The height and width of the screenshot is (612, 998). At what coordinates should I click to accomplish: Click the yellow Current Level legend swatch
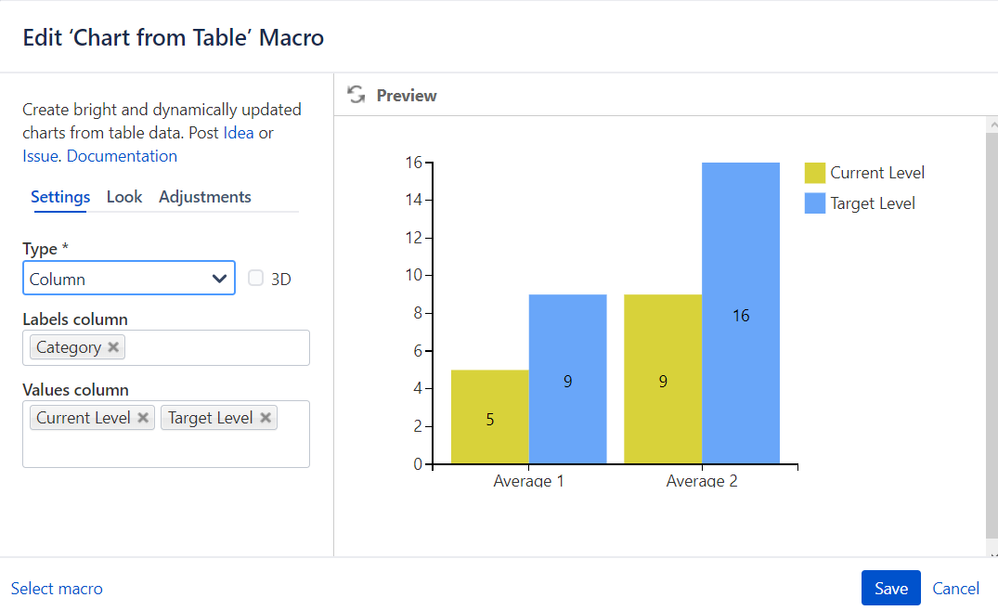coord(815,173)
